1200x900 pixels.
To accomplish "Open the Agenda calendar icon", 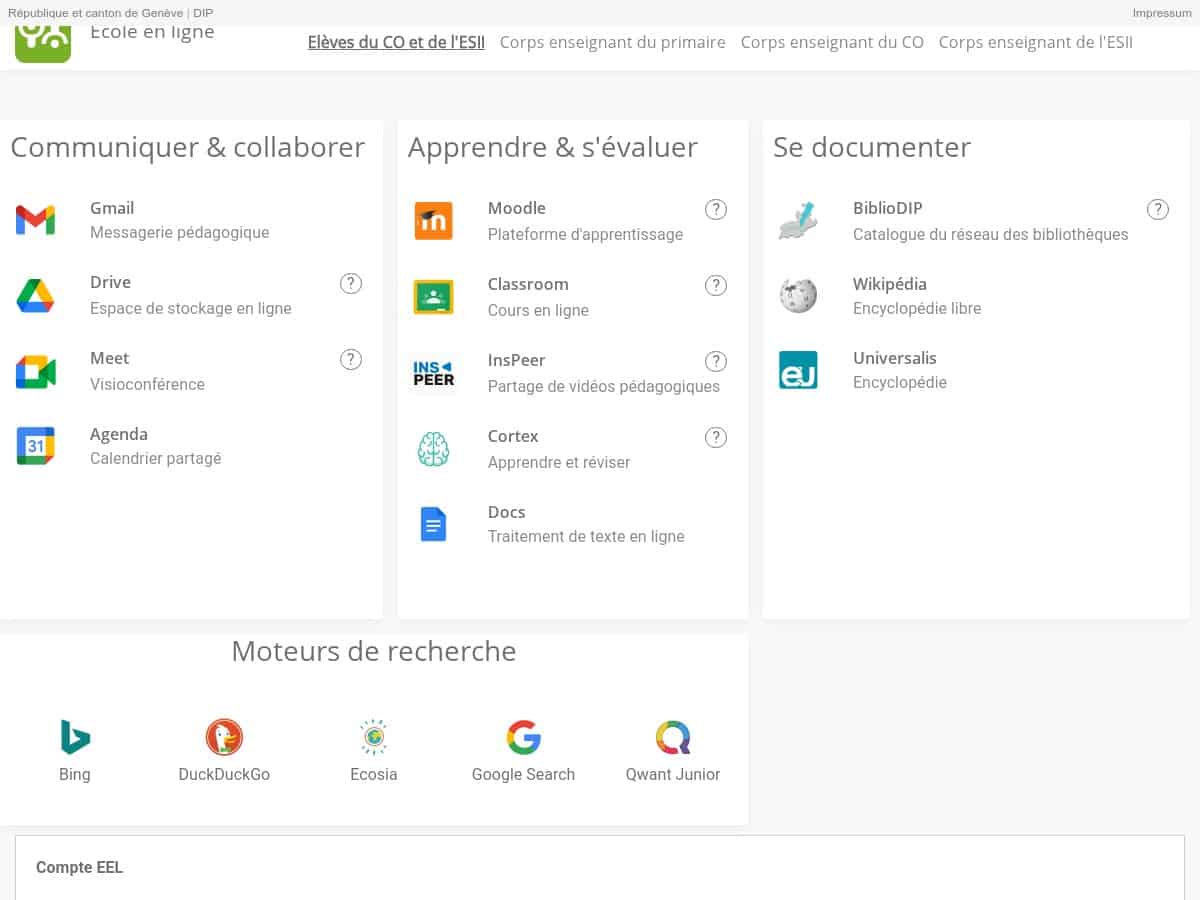I will click(x=35, y=446).
